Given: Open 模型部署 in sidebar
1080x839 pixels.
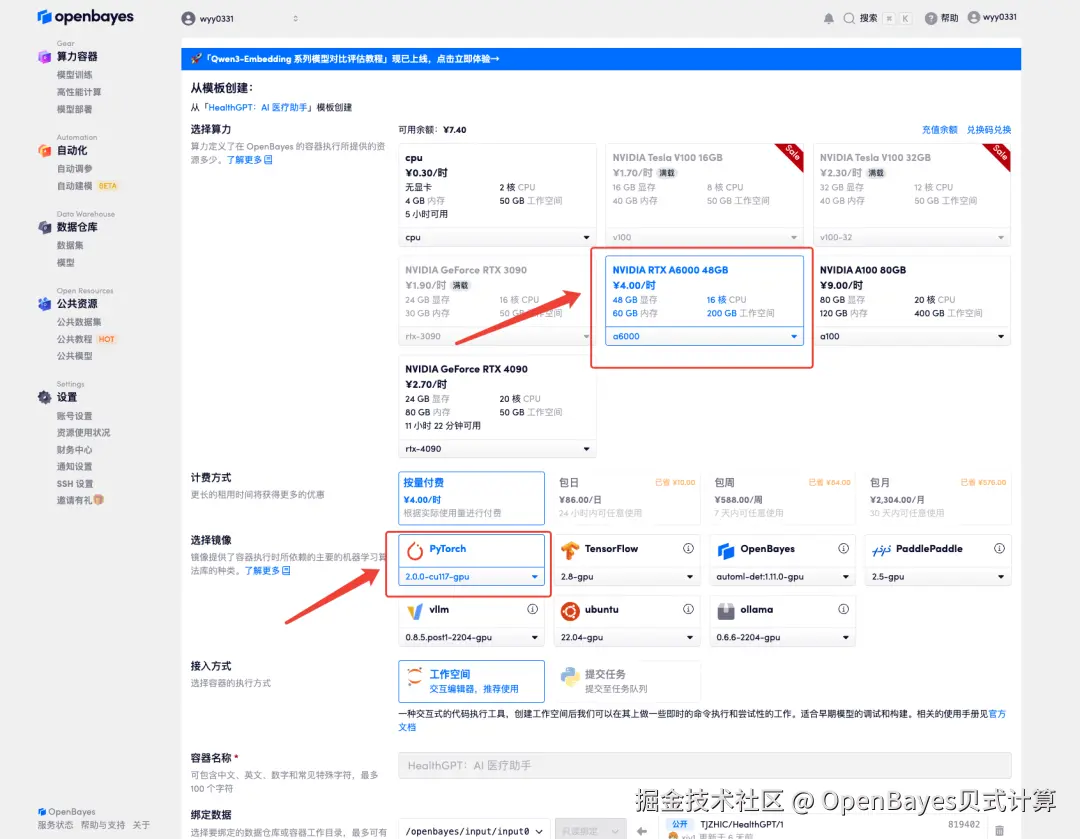Looking at the screenshot, I should (x=74, y=110).
